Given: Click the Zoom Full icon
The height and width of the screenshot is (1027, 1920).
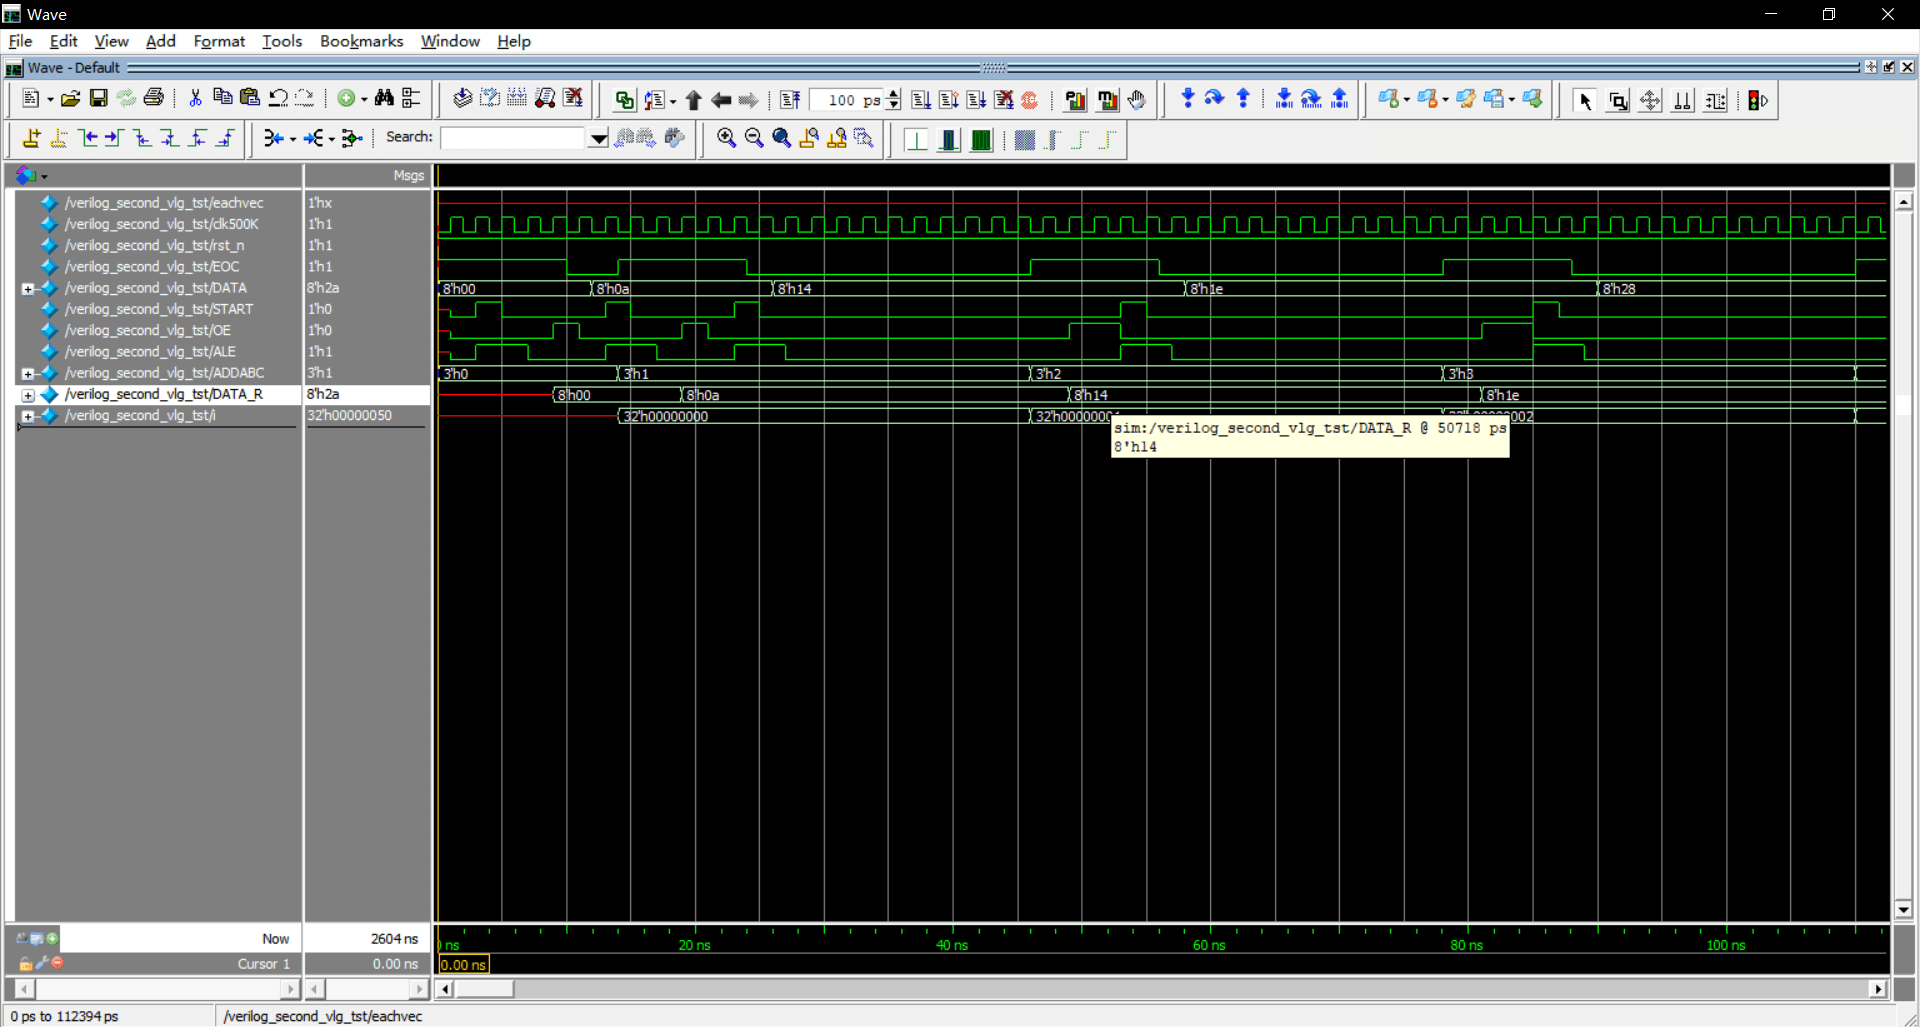Looking at the screenshot, I should [x=782, y=139].
